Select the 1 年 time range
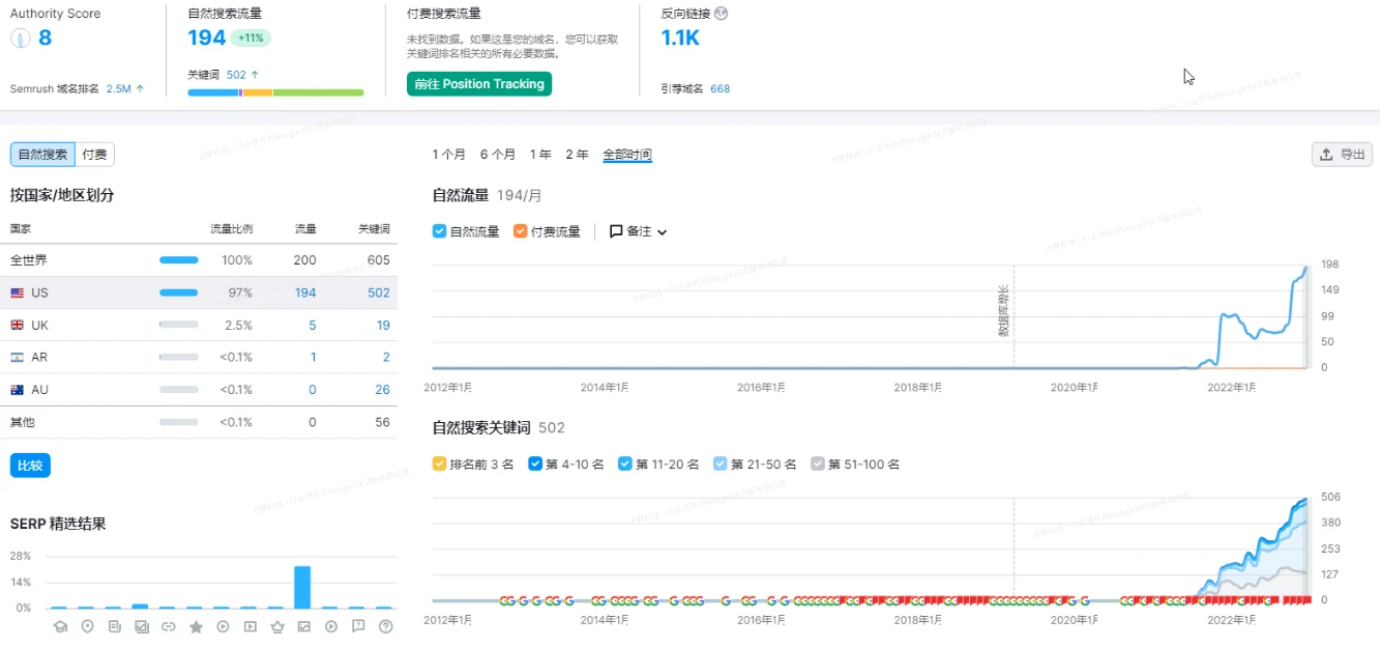The width and height of the screenshot is (1380, 650). (x=540, y=155)
